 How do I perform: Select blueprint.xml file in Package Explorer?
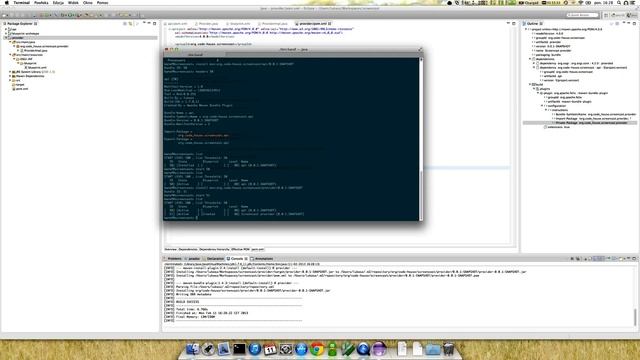(37, 67)
